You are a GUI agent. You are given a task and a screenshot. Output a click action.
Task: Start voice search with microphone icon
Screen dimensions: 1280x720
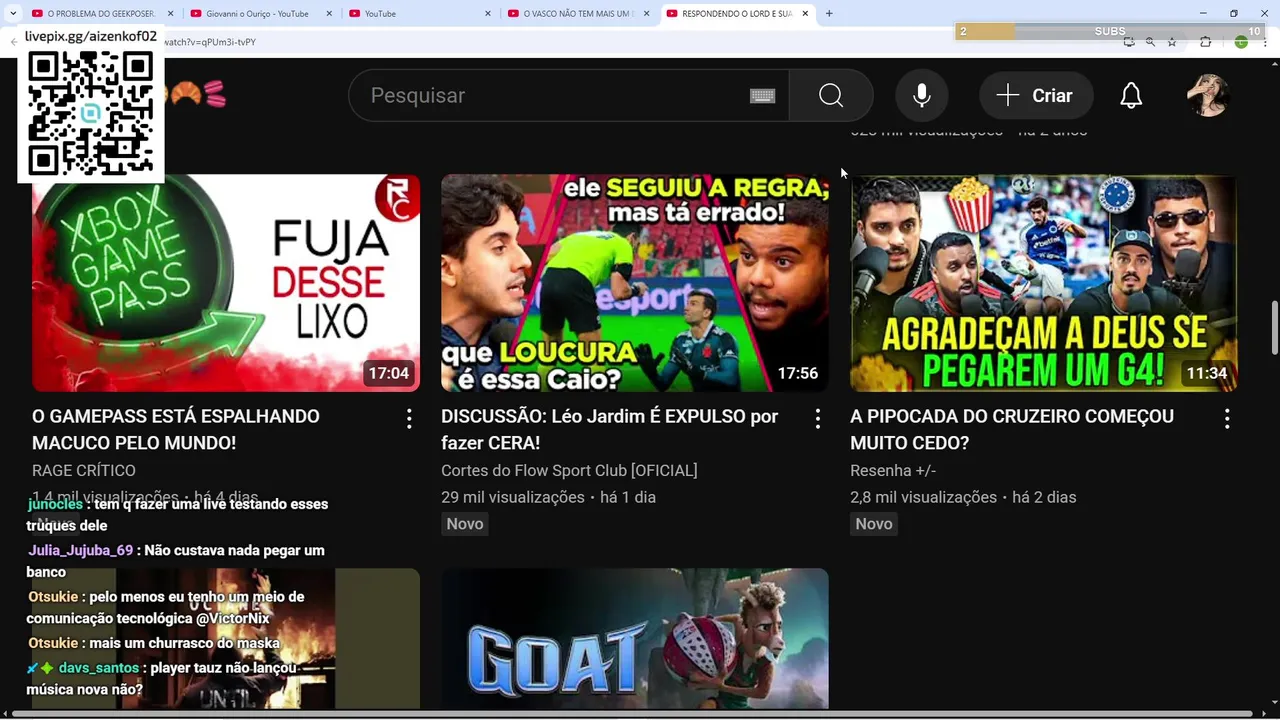coord(921,95)
